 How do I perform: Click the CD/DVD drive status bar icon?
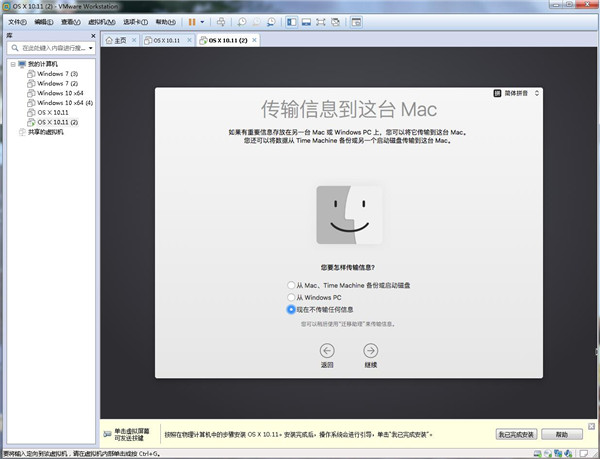pyautogui.click(x=548, y=454)
